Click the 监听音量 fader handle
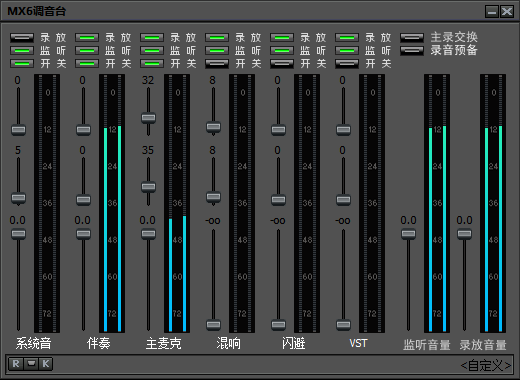Image resolution: width=520 pixels, height=380 pixels. [x=408, y=234]
